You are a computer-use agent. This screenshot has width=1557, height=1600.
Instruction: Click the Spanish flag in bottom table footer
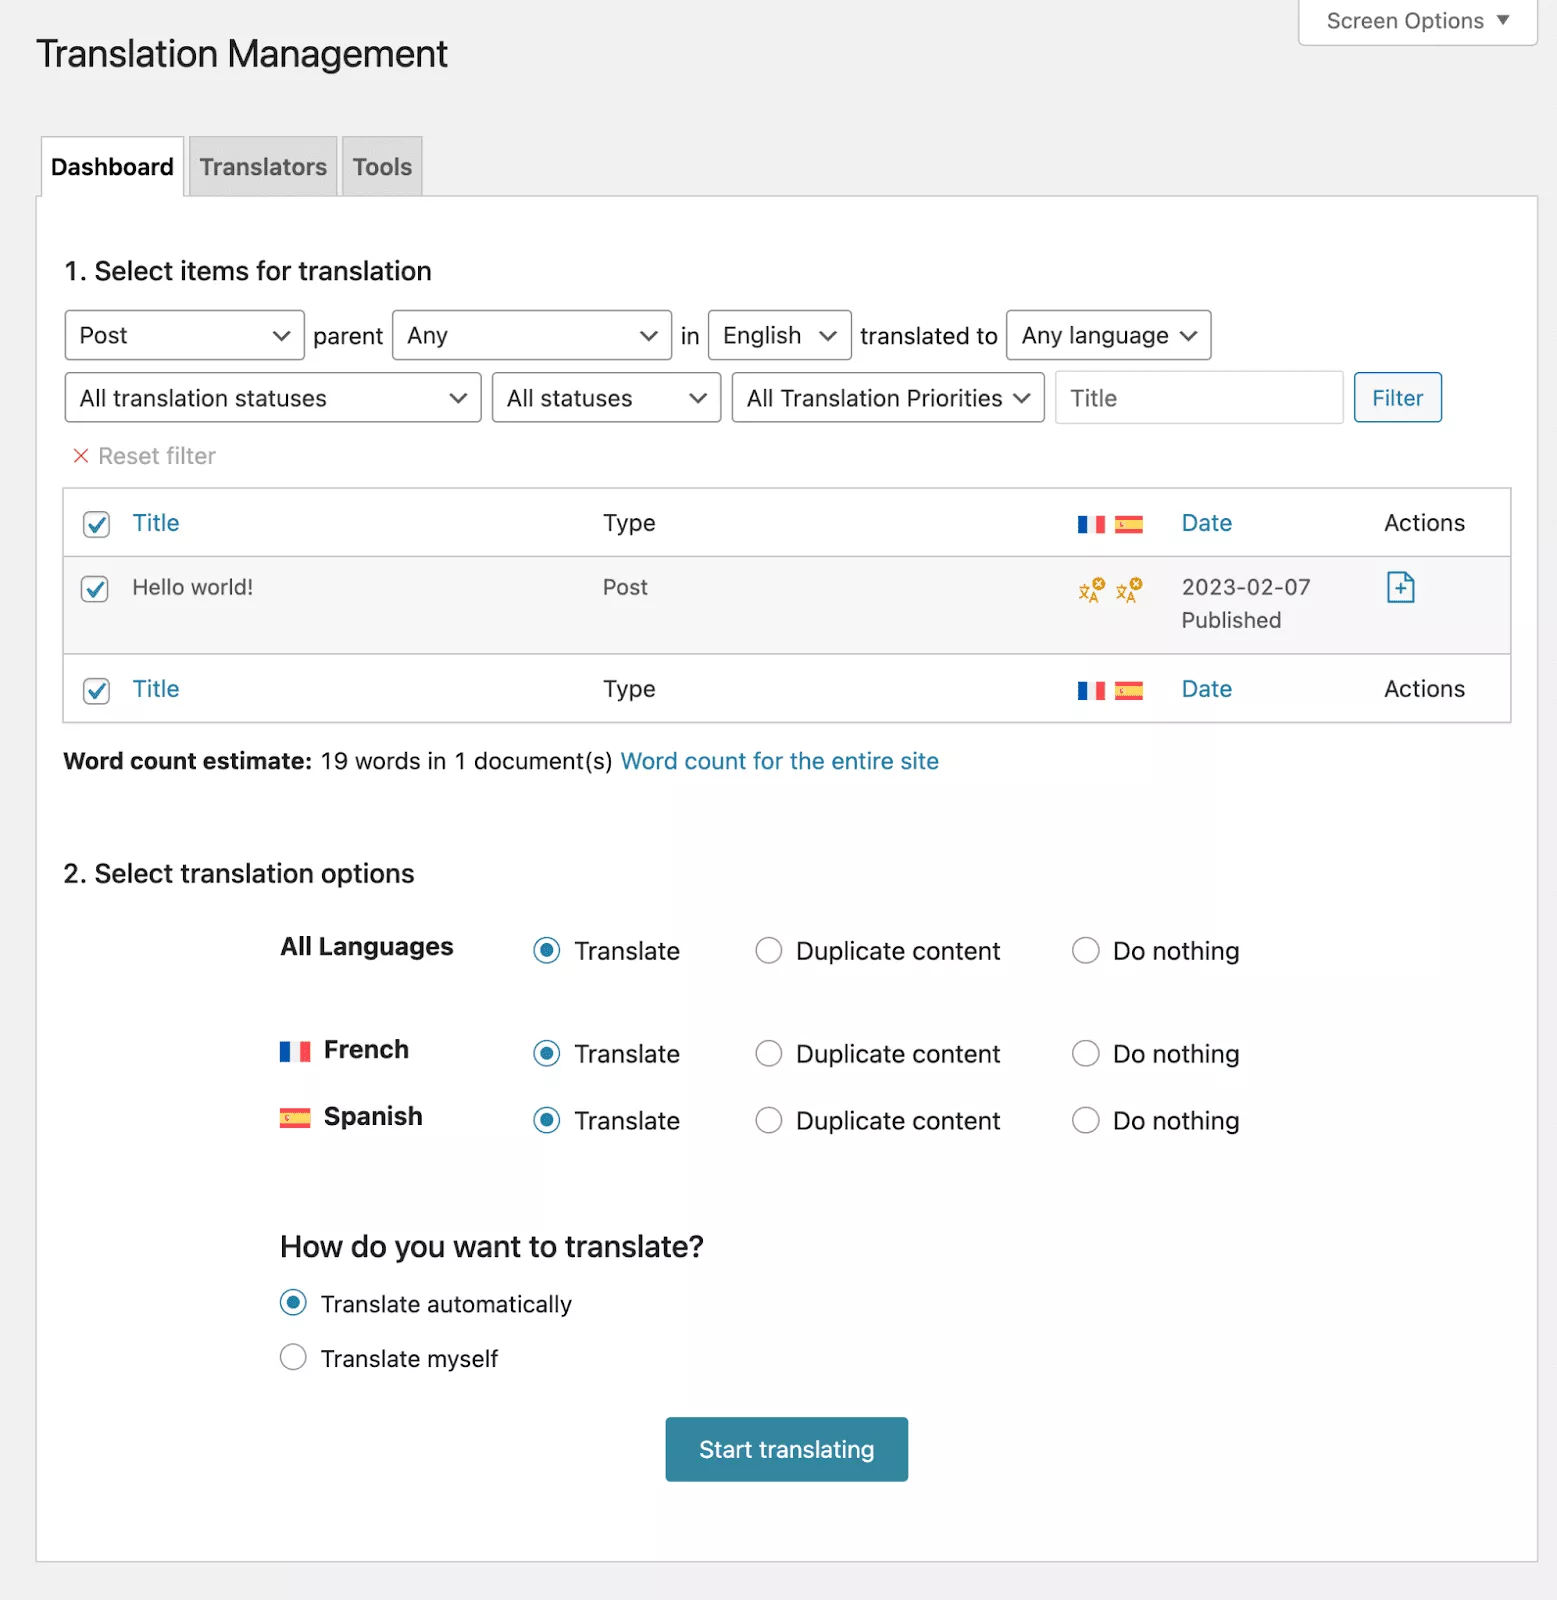tap(1128, 690)
